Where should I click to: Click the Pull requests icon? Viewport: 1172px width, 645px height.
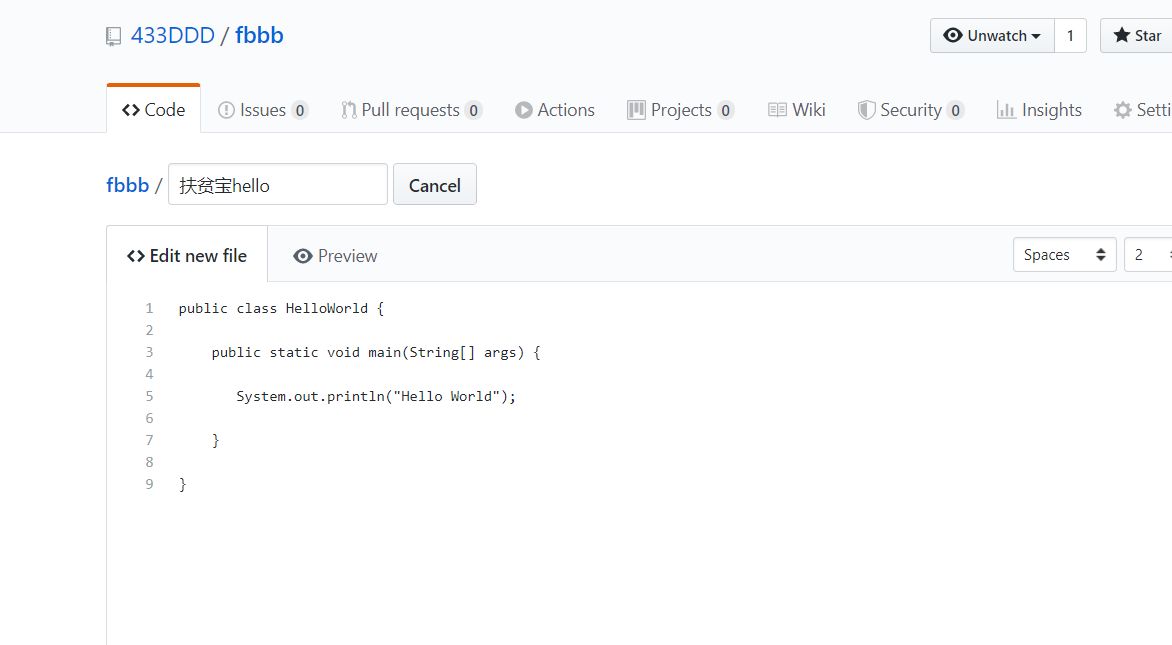click(349, 110)
